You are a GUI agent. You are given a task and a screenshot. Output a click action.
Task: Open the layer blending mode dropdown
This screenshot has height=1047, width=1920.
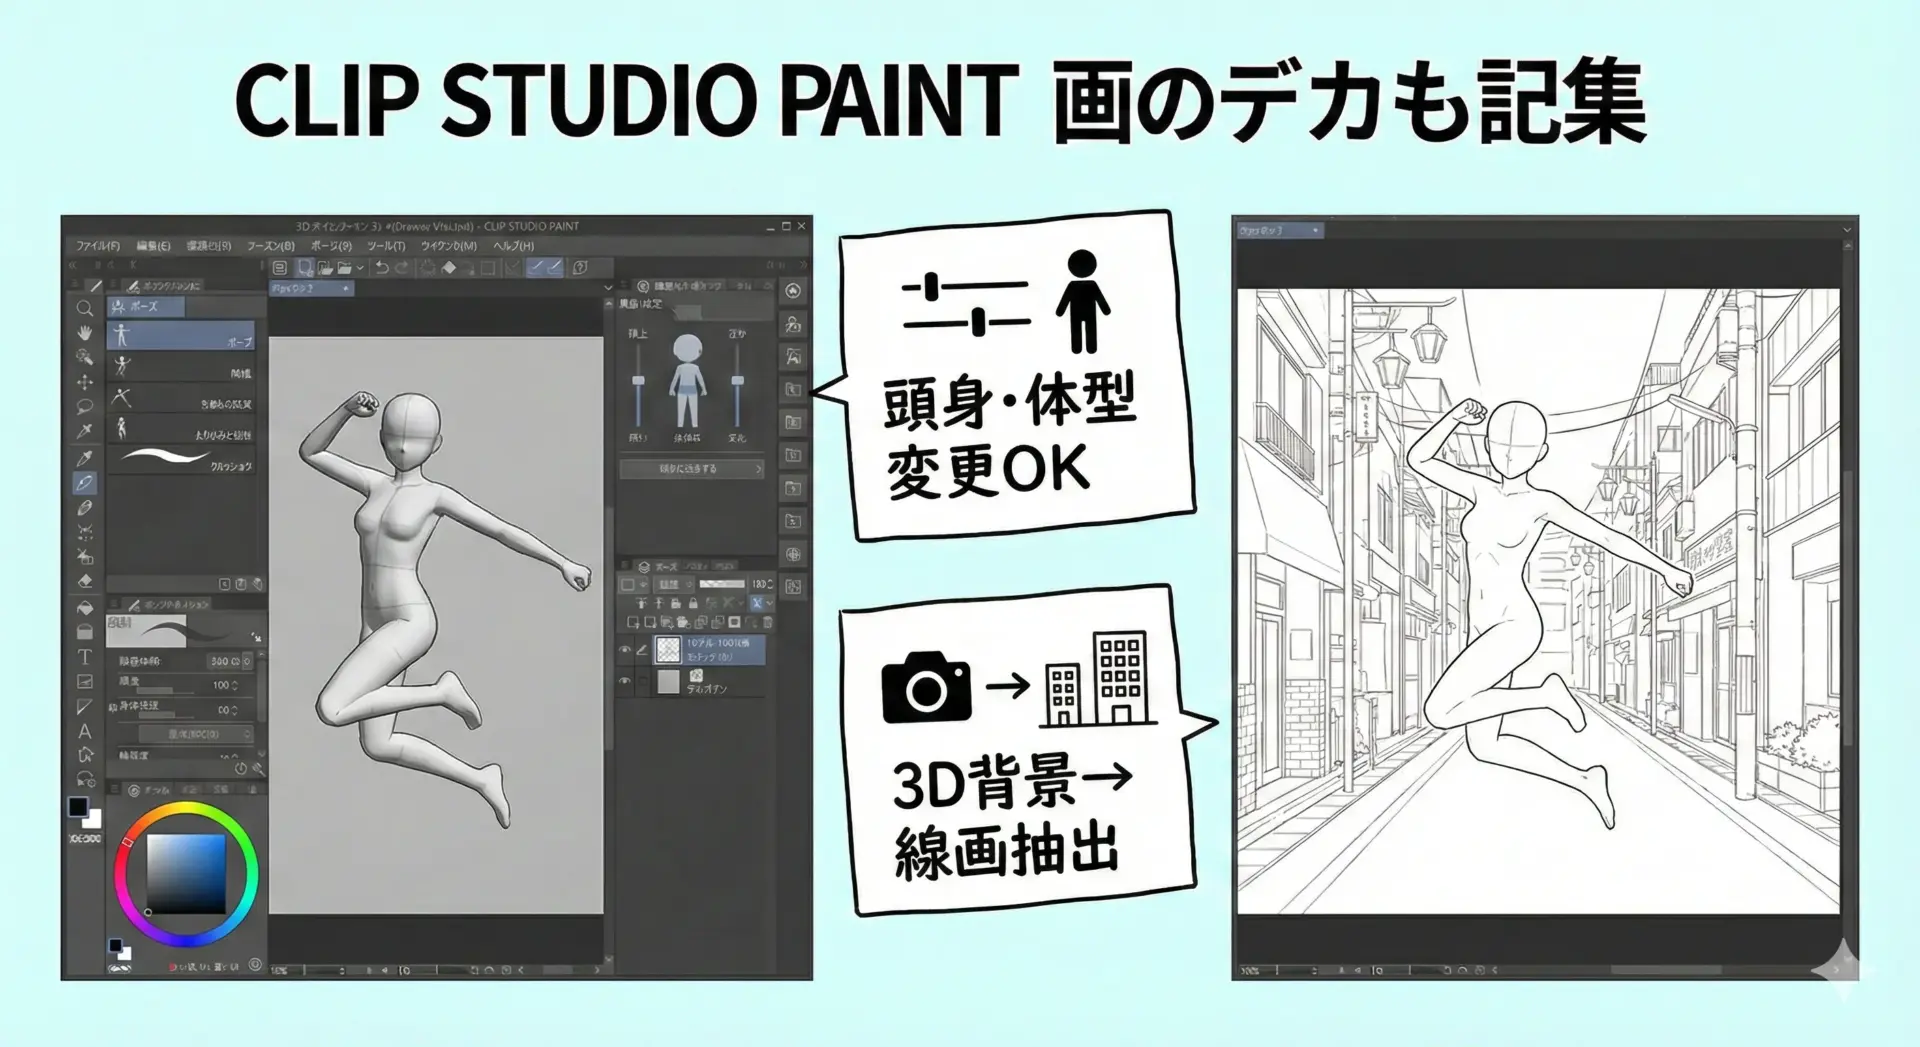pyautogui.click(x=674, y=584)
